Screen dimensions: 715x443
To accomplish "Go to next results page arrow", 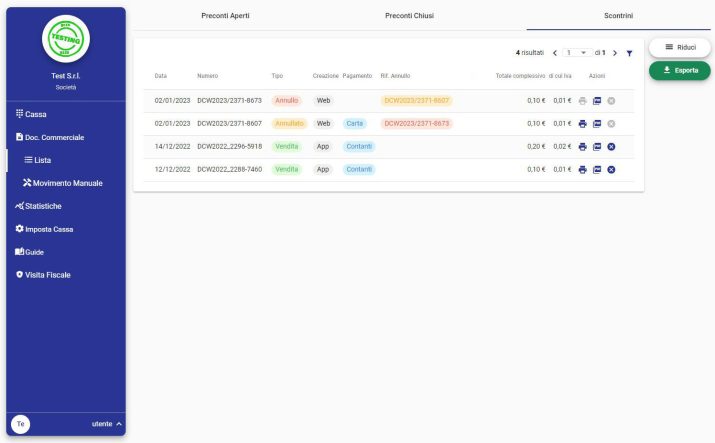I will pyautogui.click(x=615, y=53).
